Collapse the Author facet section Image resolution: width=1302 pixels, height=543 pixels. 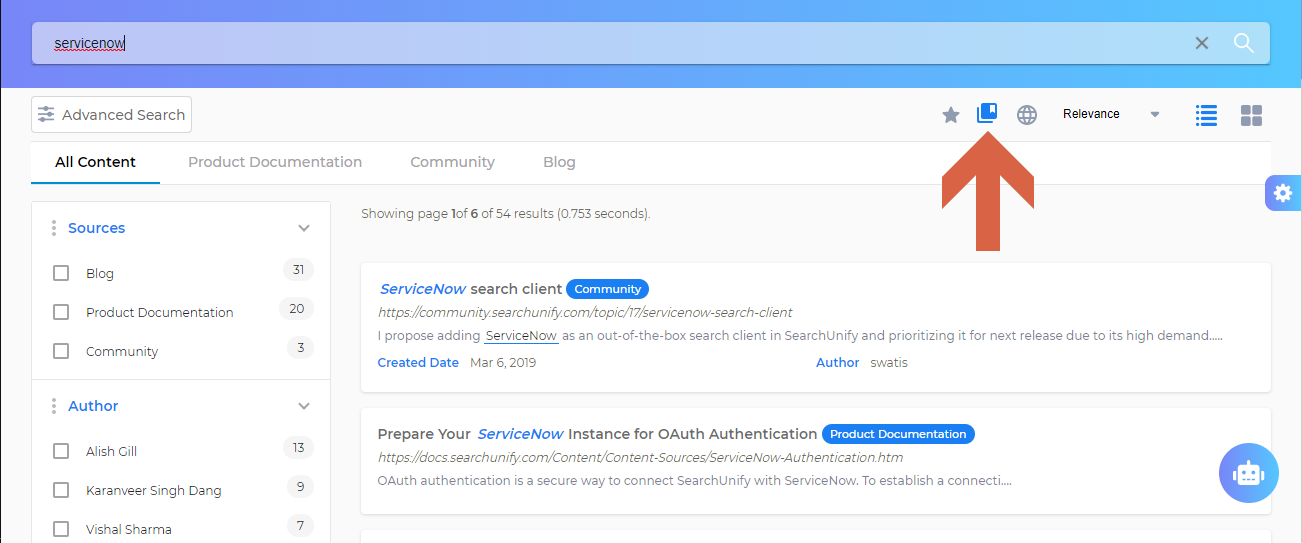click(x=304, y=406)
